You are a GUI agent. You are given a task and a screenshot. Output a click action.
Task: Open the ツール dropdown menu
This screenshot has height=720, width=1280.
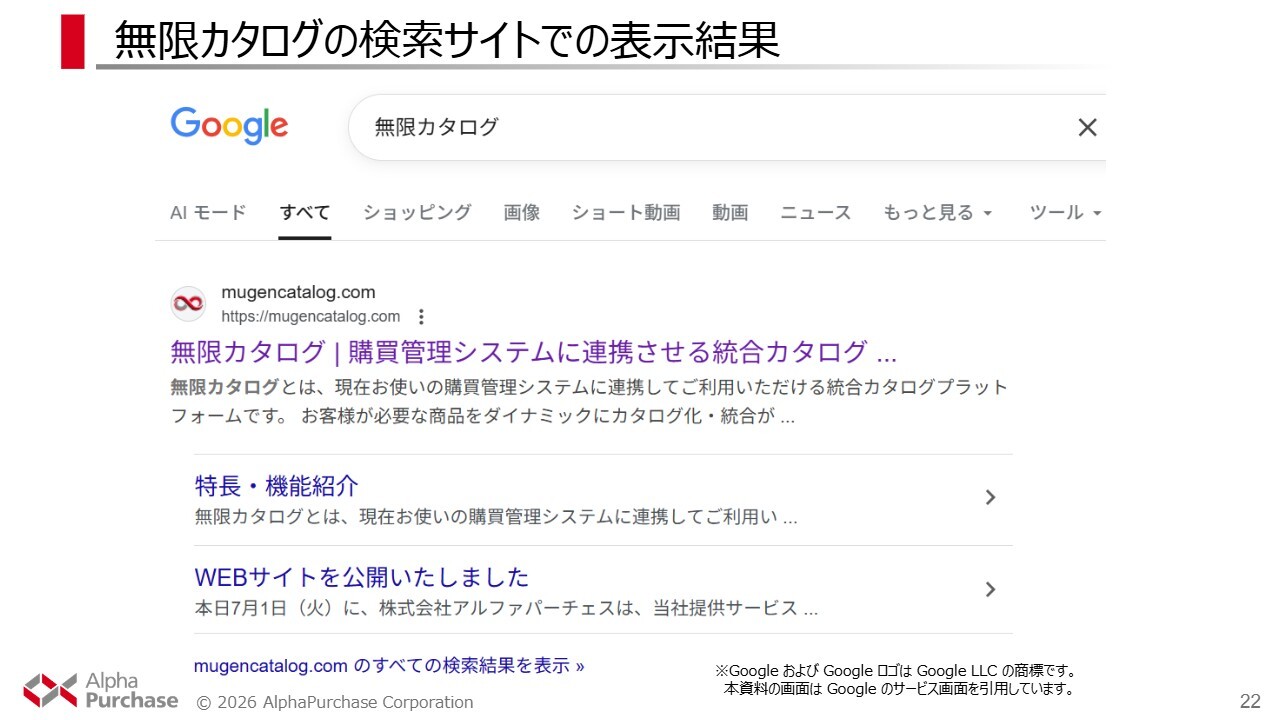tap(1065, 213)
